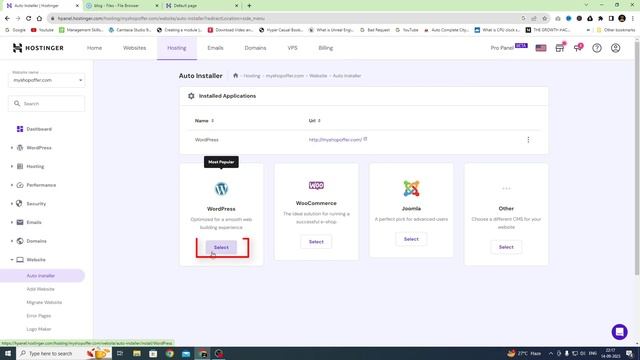Open Billing in top navigation
Screen dimensions: 640x360
click(x=325, y=48)
